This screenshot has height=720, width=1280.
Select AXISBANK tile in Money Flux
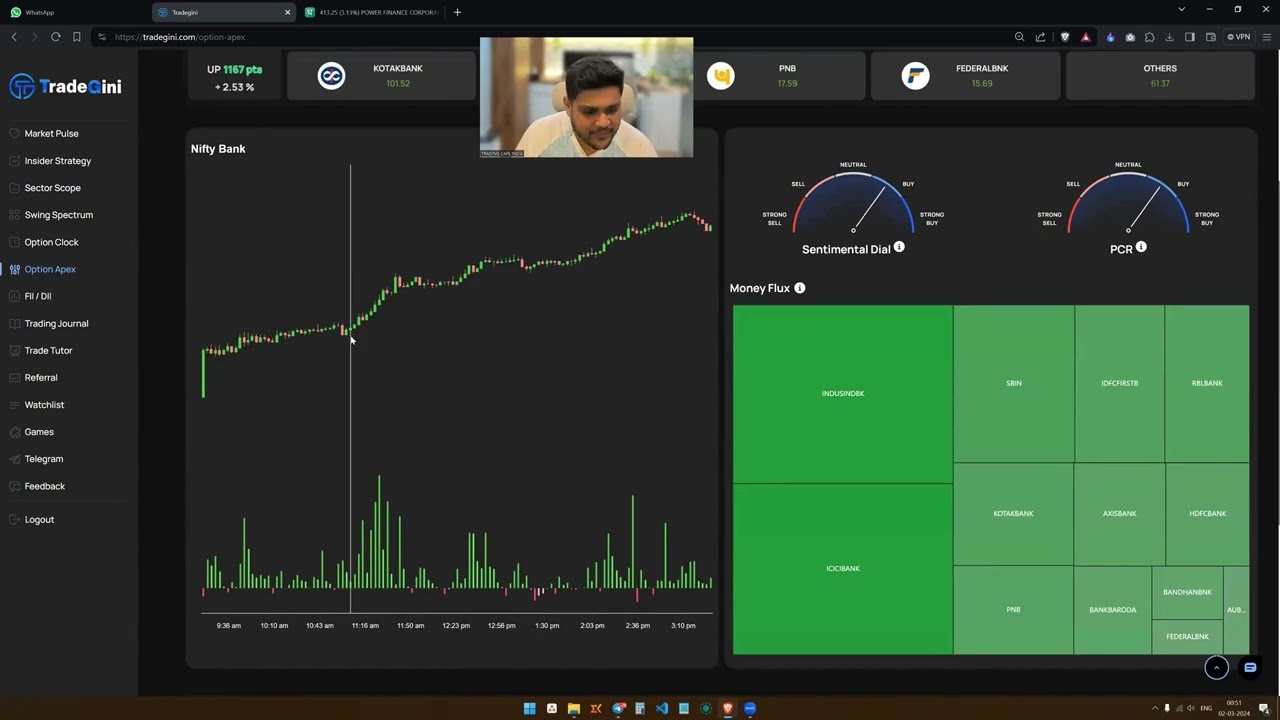tap(1119, 514)
